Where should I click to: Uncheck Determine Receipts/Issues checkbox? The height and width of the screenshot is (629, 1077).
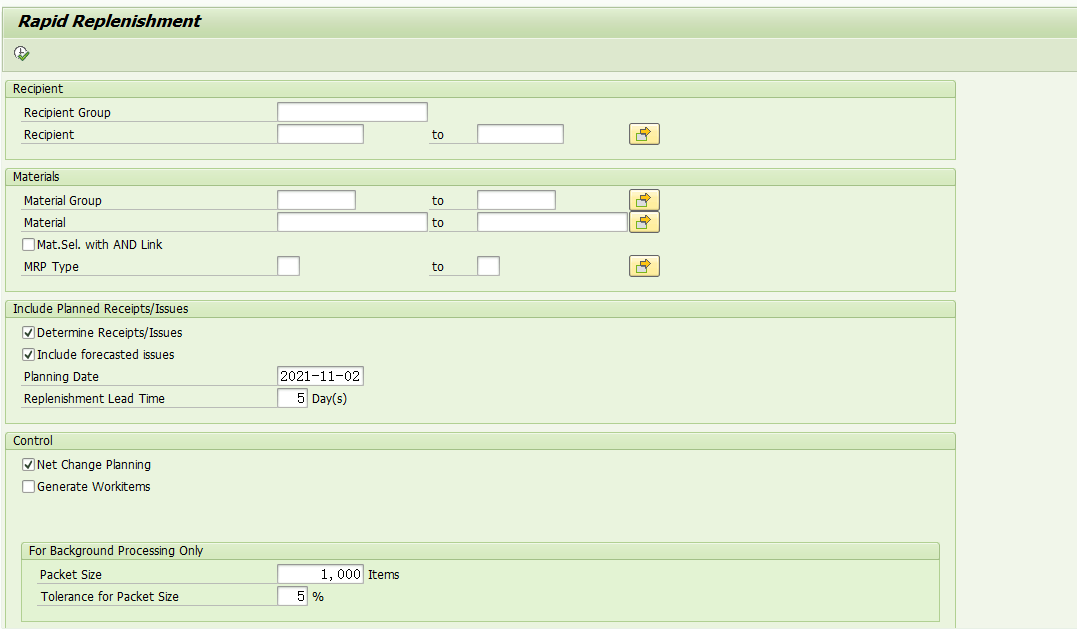click(x=29, y=332)
